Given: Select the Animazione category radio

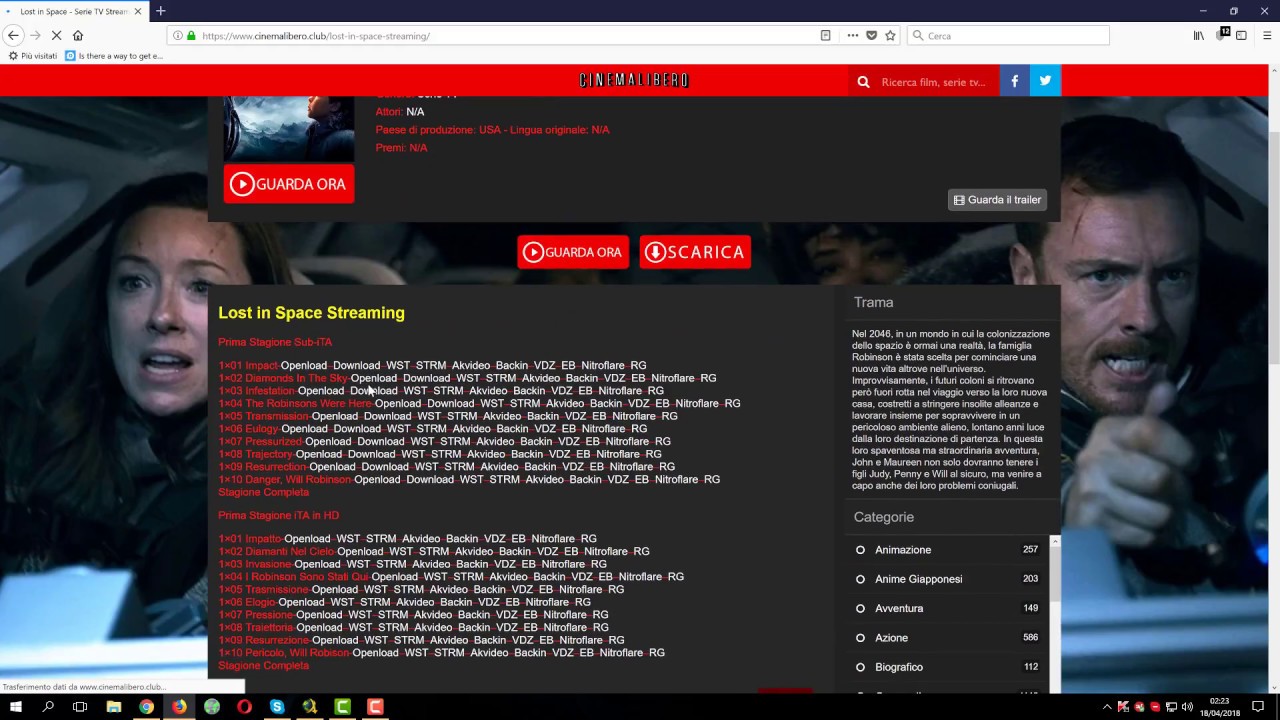Looking at the screenshot, I should (x=860, y=550).
